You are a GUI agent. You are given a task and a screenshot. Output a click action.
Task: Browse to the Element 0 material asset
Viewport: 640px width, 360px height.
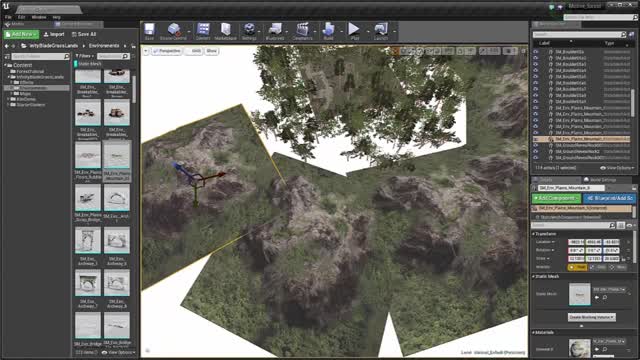pos(604,349)
